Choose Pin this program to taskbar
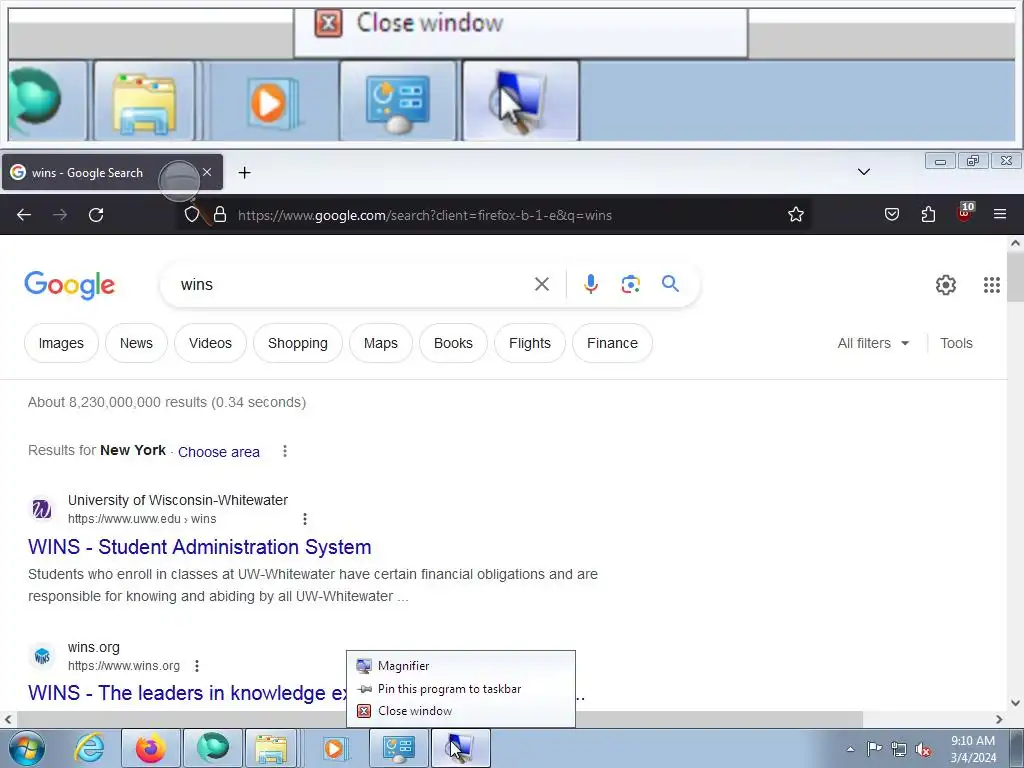 coord(461,688)
